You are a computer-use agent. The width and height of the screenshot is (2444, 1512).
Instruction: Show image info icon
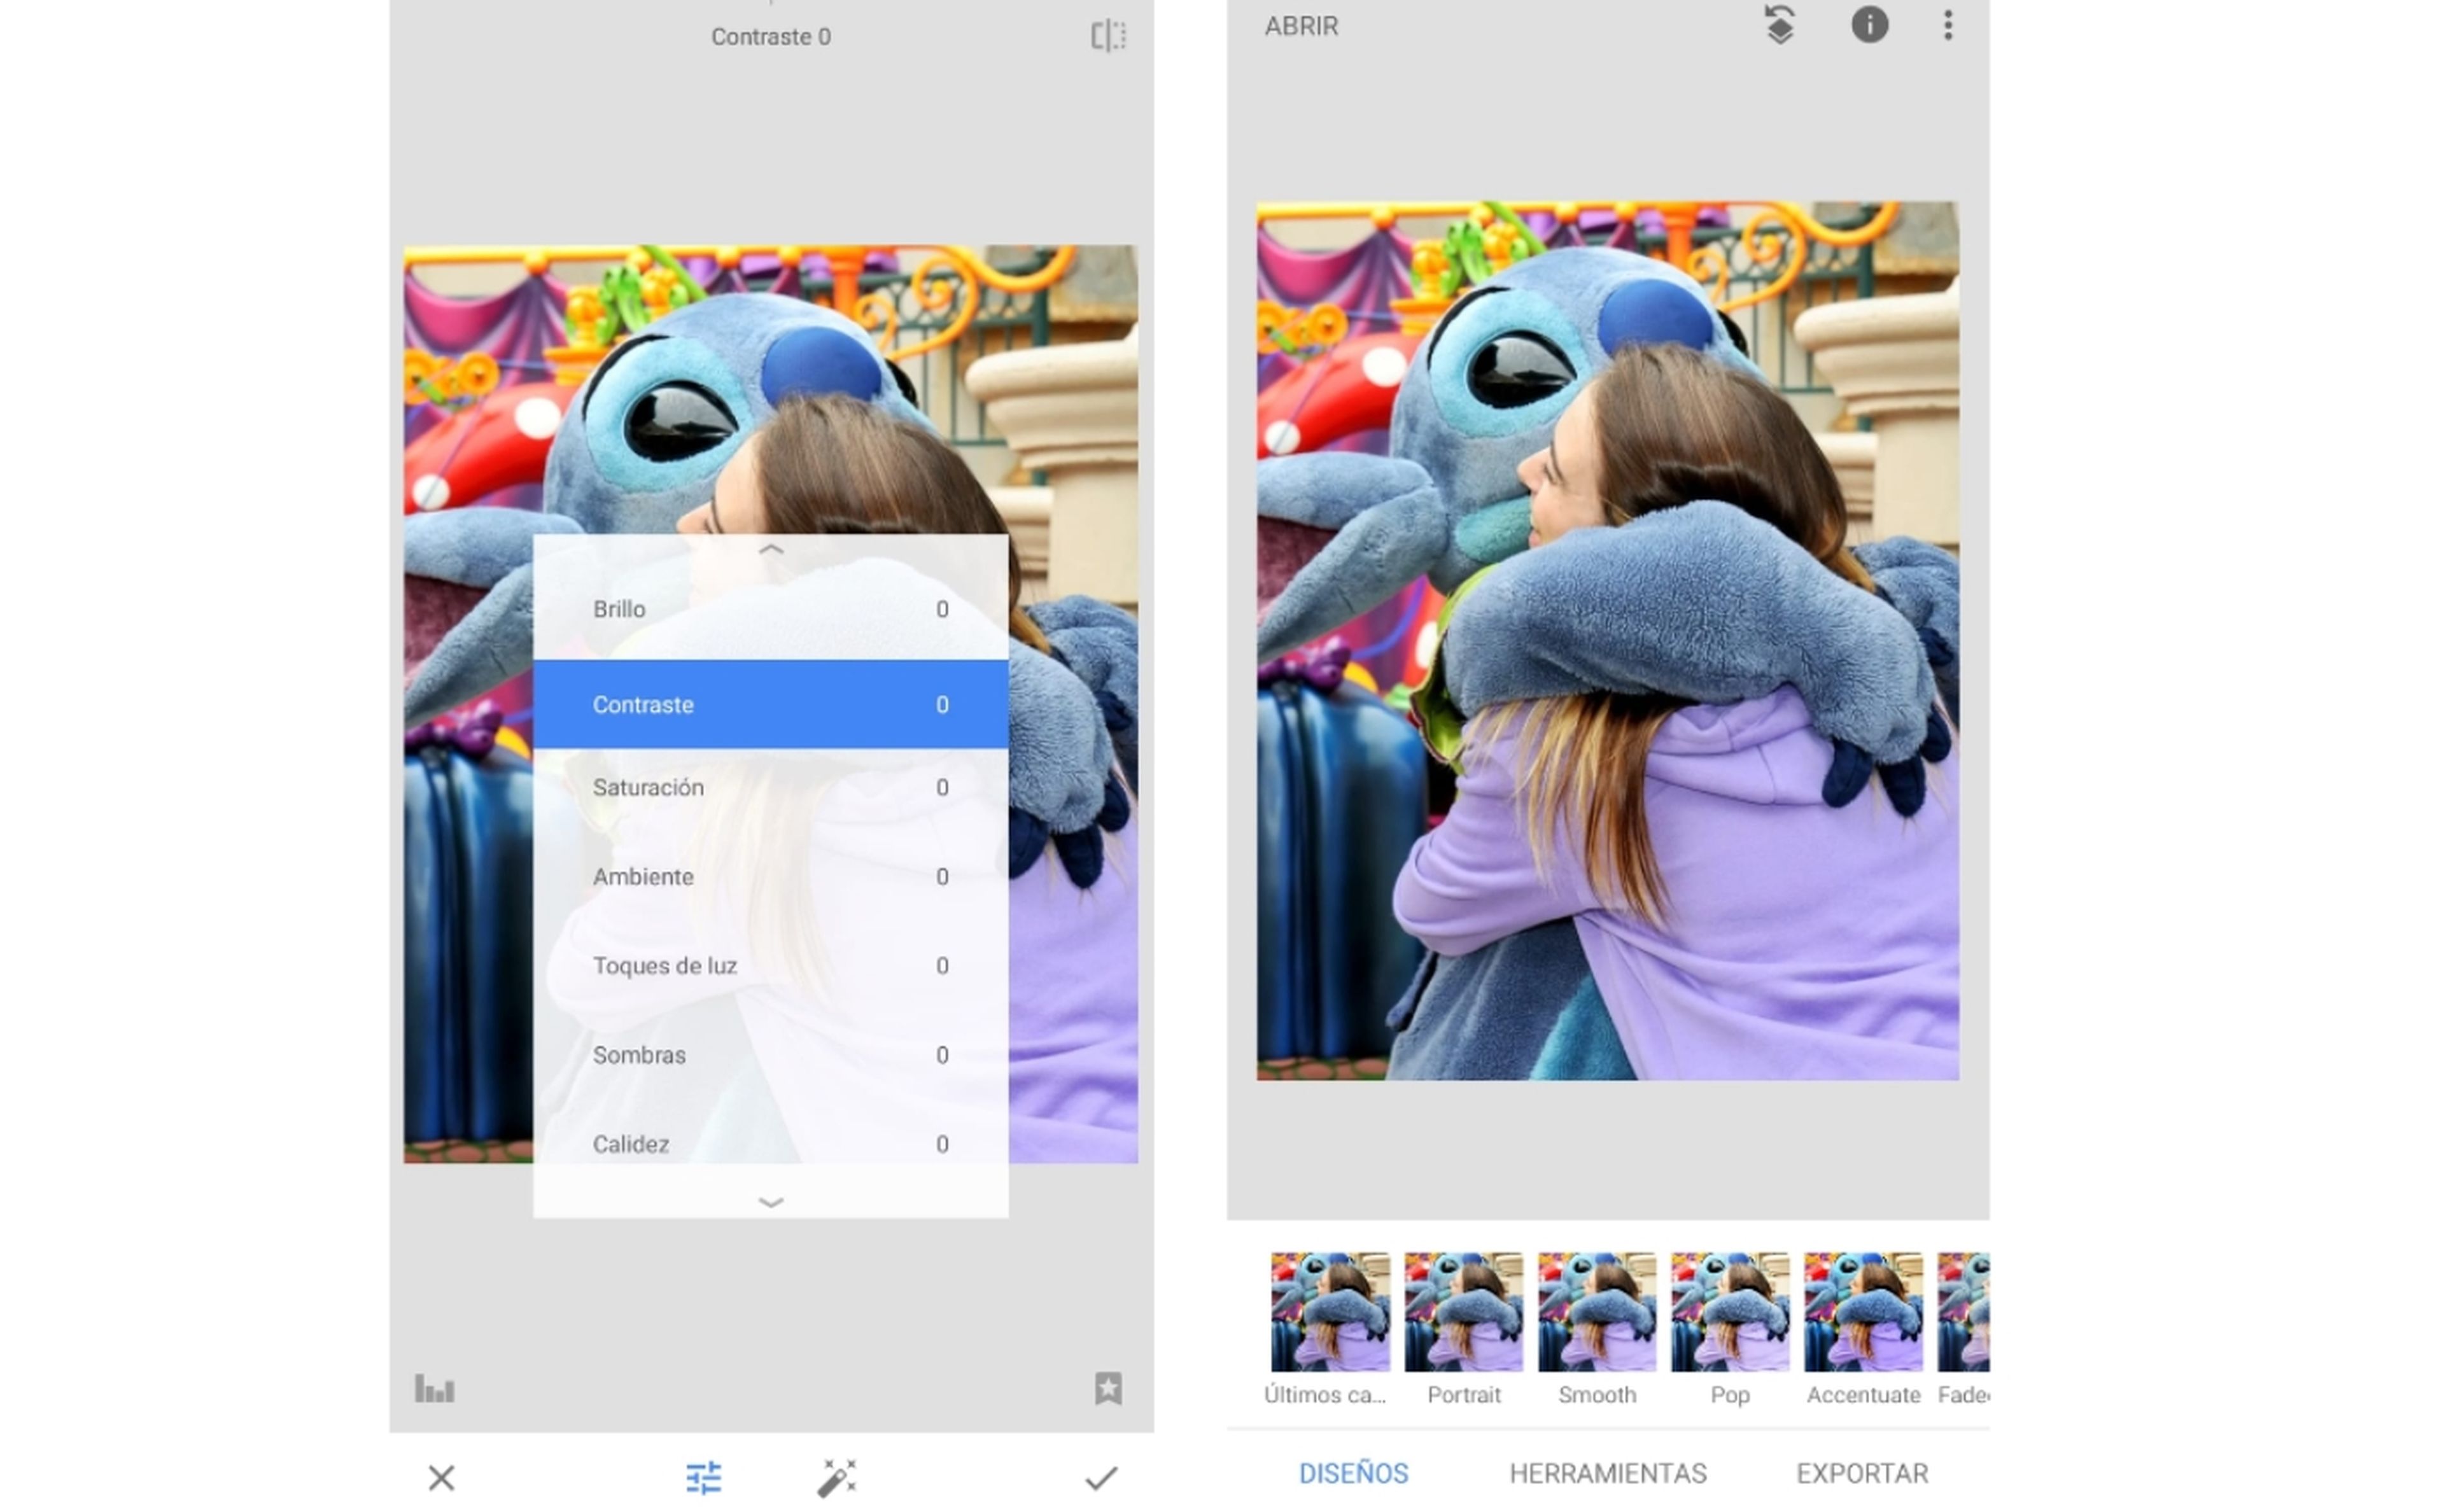1869,25
